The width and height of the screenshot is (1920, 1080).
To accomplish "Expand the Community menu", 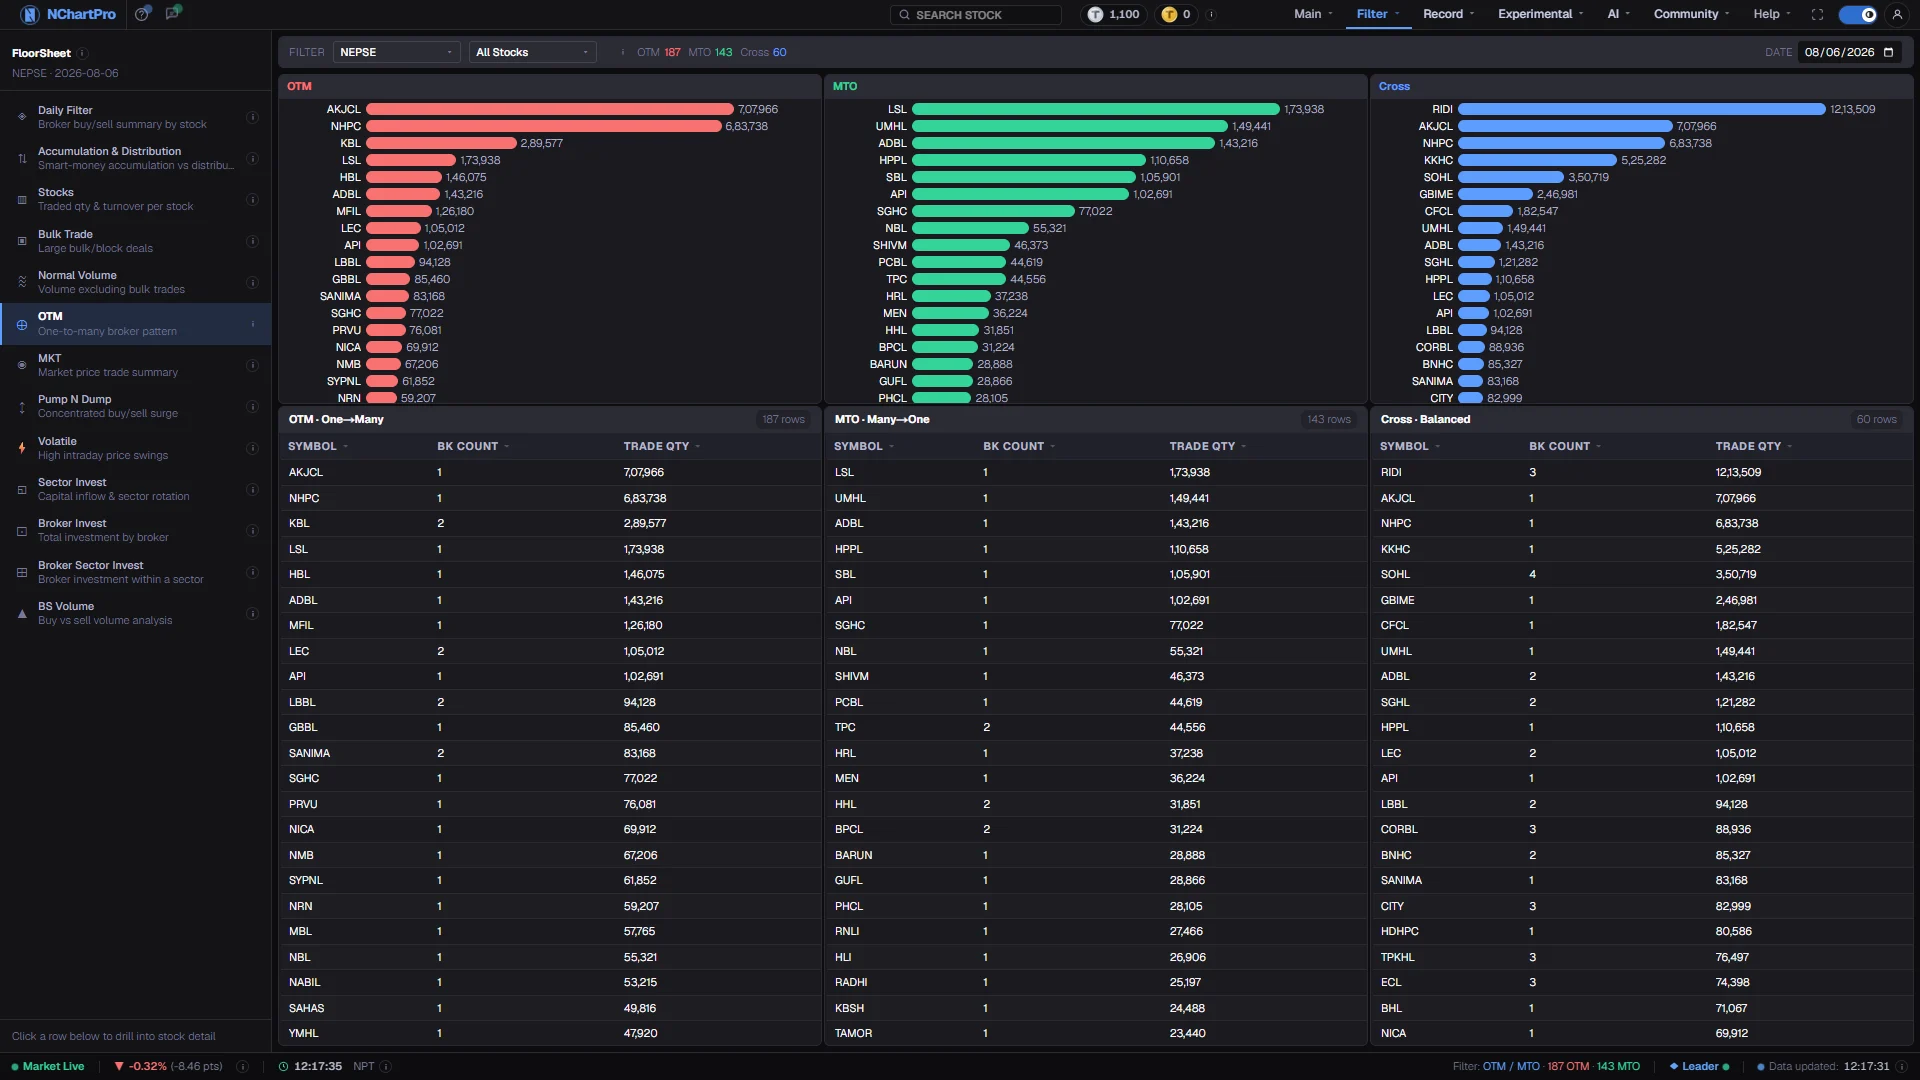I will (1691, 14).
